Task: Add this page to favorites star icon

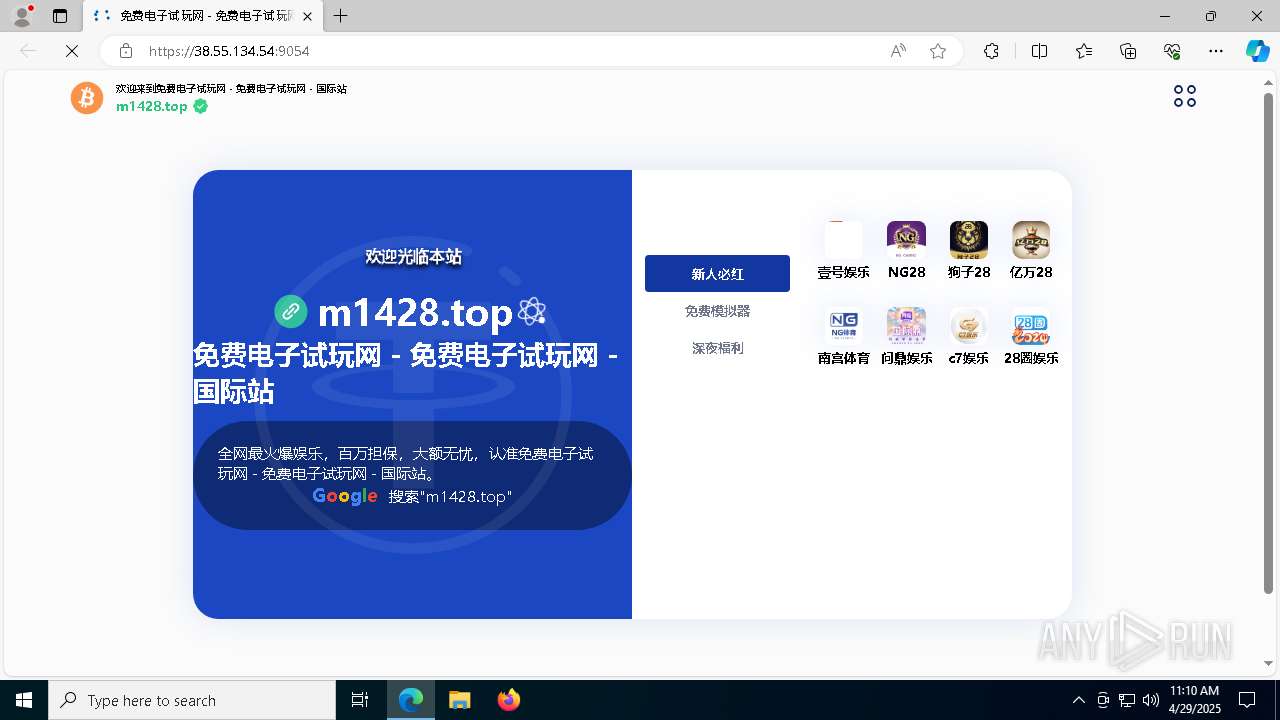Action: point(938,51)
